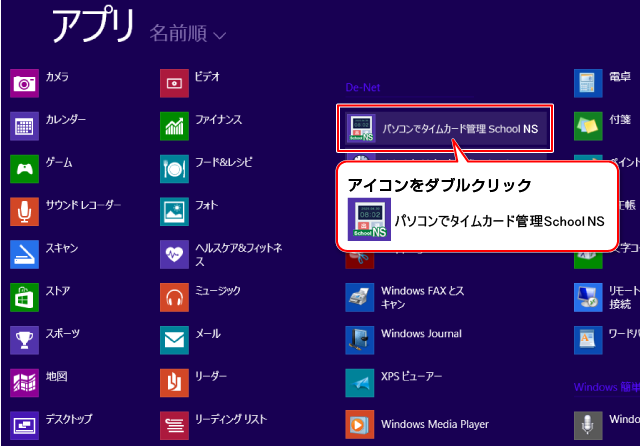Click the 付箋 label text
The height and width of the screenshot is (446, 640).
620,120
